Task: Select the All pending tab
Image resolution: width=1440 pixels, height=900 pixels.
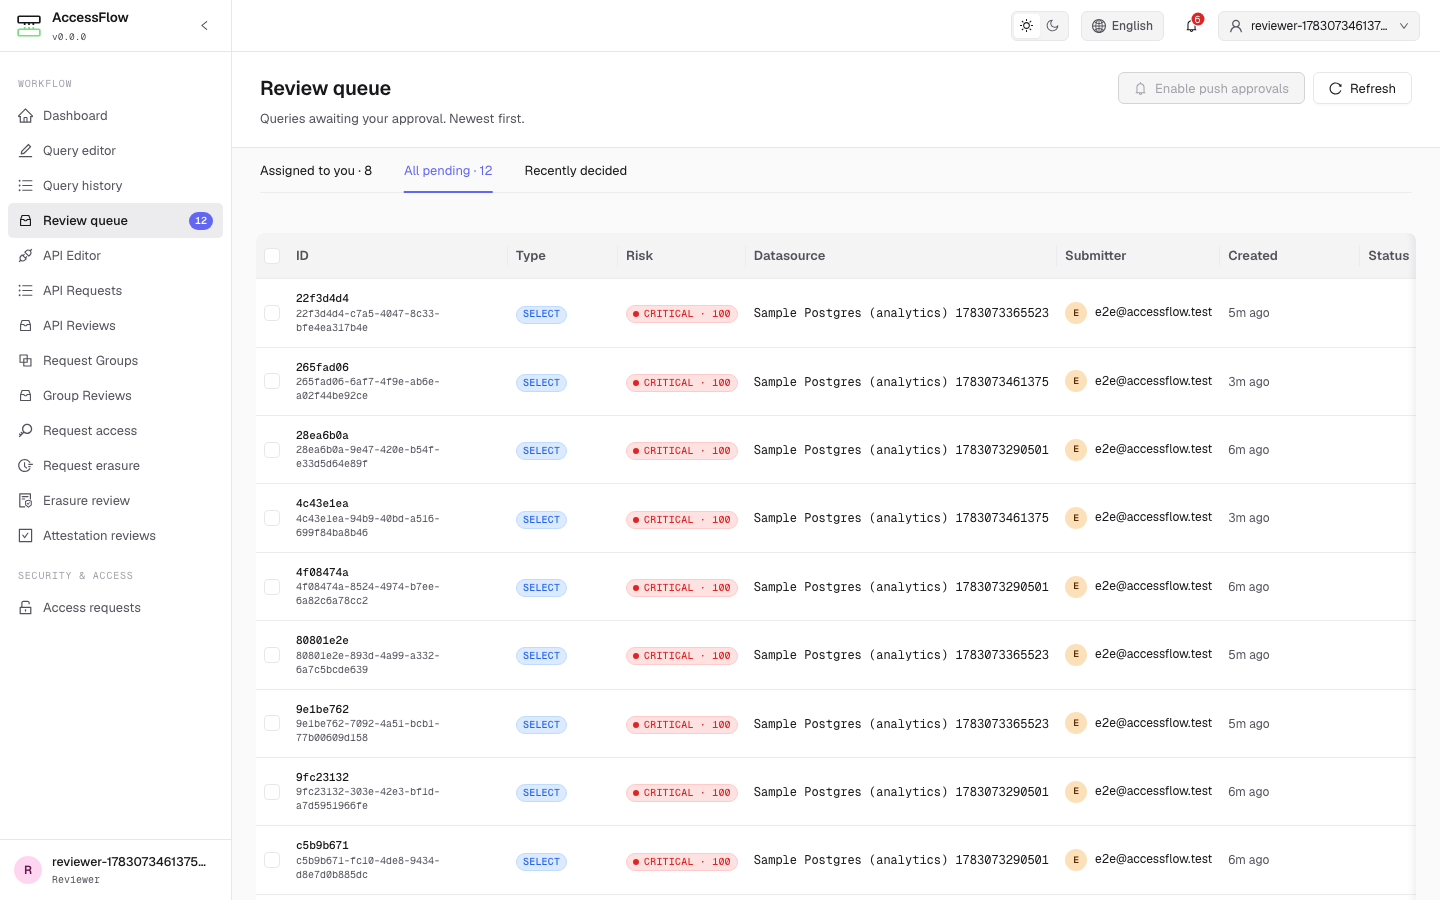Action: (x=448, y=171)
